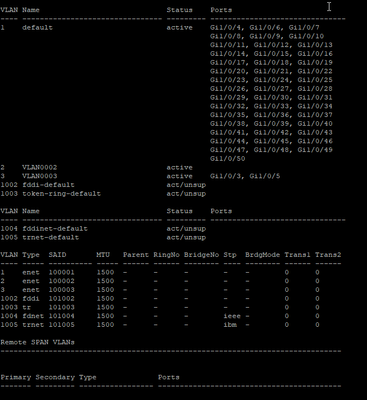Screen dimensions: 367x400
Task: Click port Gi1/0/28 in the list
Action: click(x=315, y=89)
